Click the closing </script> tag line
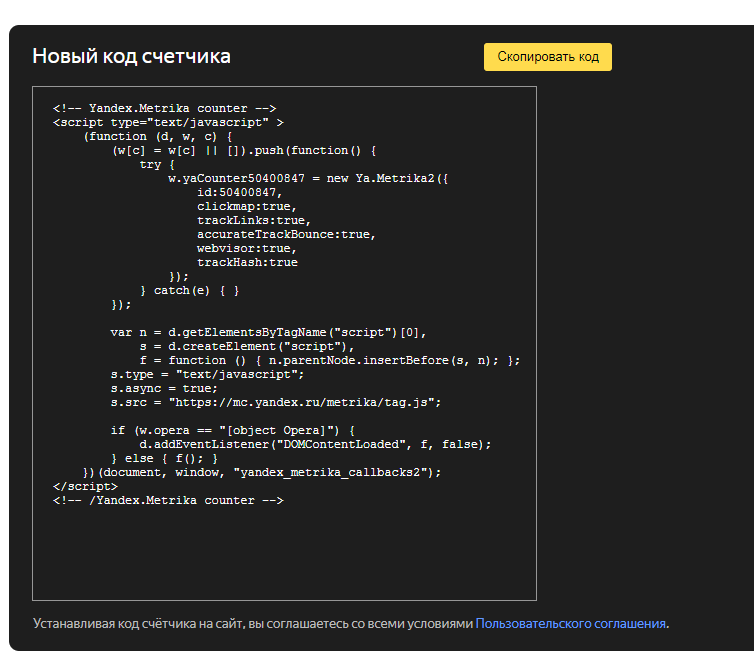 (85, 486)
